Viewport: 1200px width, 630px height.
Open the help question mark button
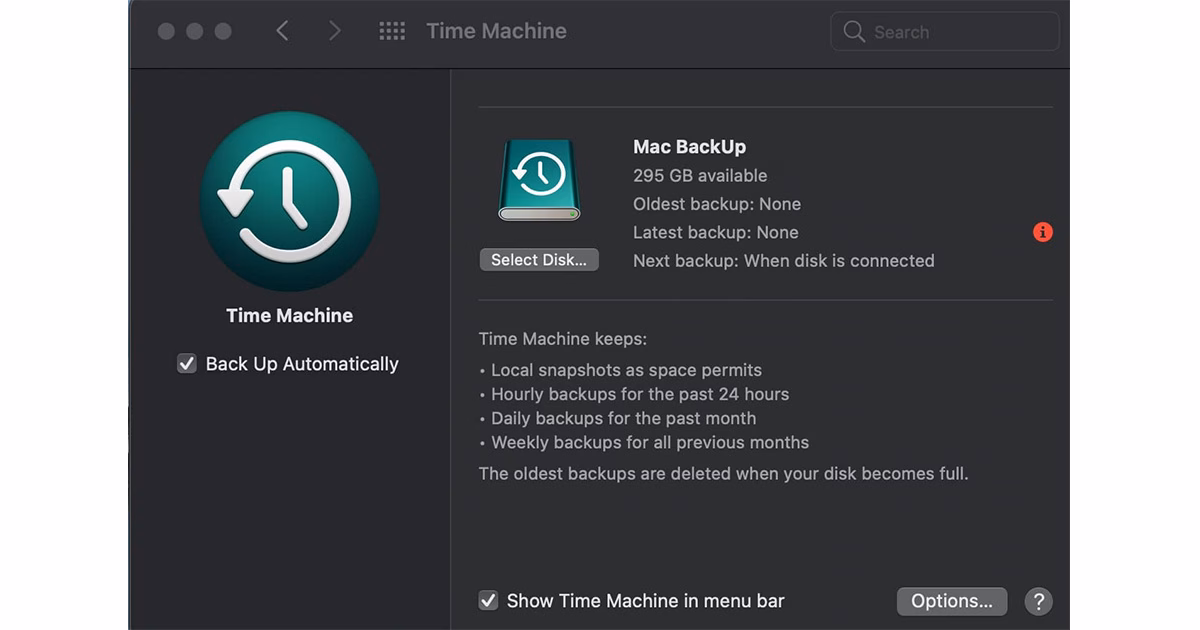click(x=1039, y=601)
